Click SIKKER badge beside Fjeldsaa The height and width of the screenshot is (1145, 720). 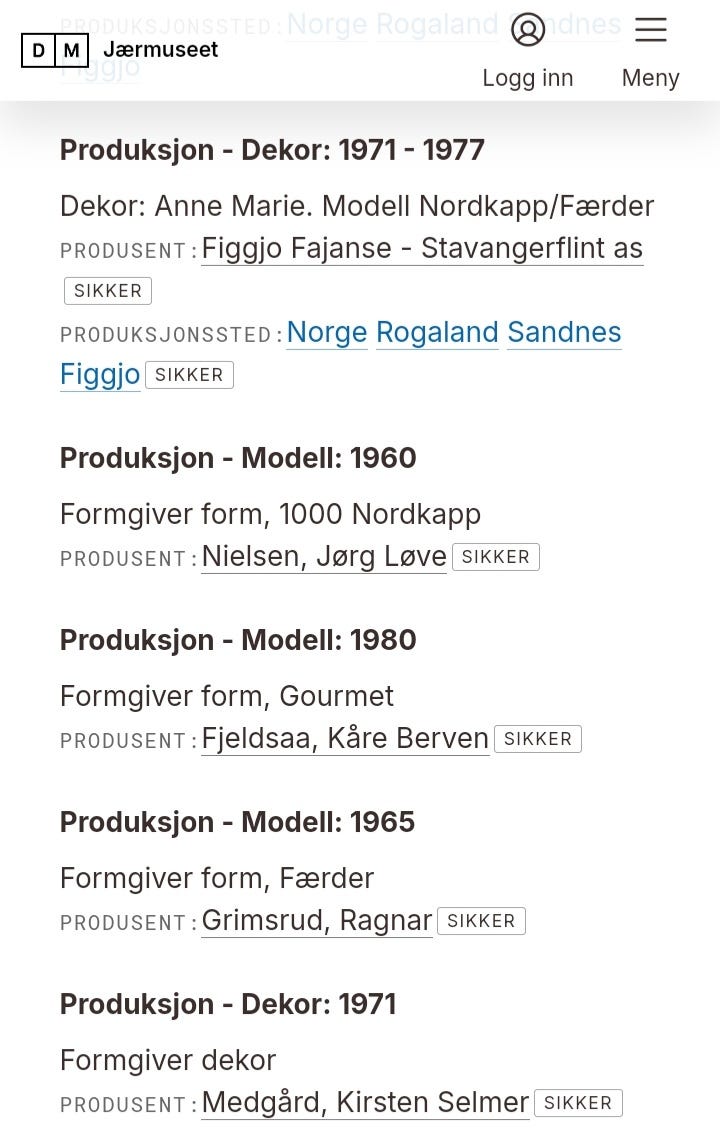(x=538, y=739)
